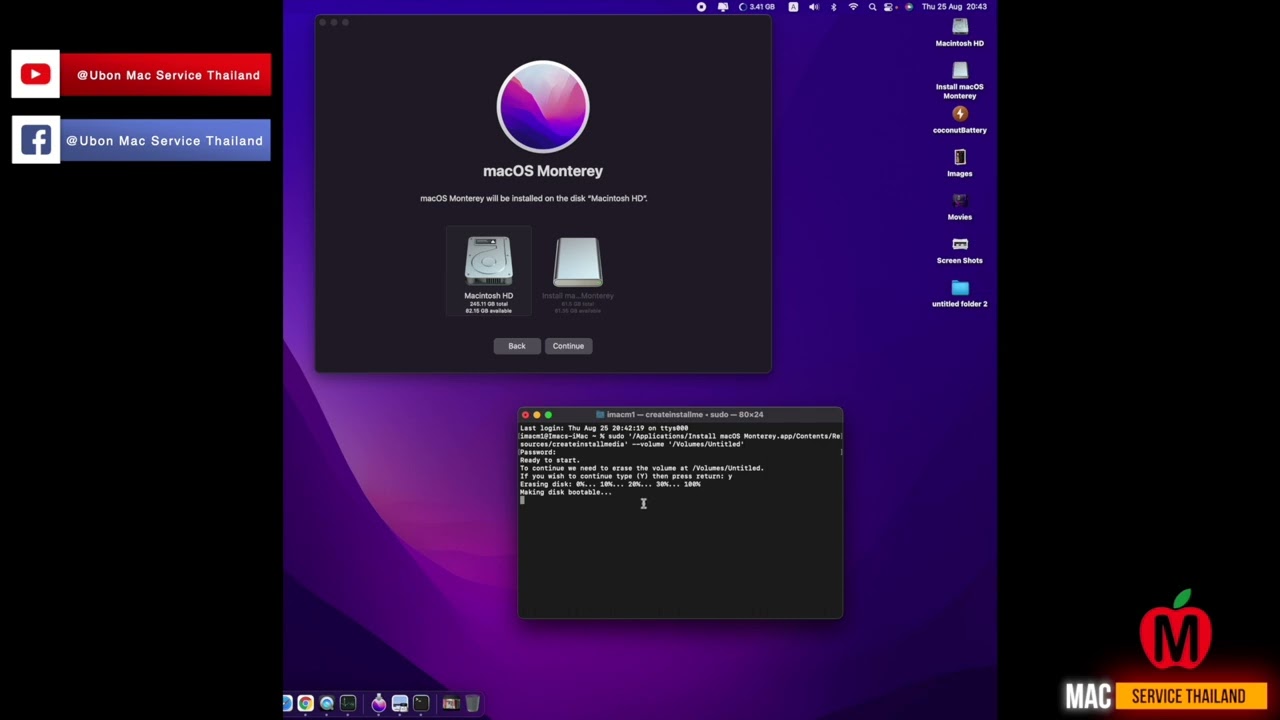Screen dimensions: 1280x720
Task: Open coconutBattery desktop icon
Action: pyautogui.click(x=960, y=120)
